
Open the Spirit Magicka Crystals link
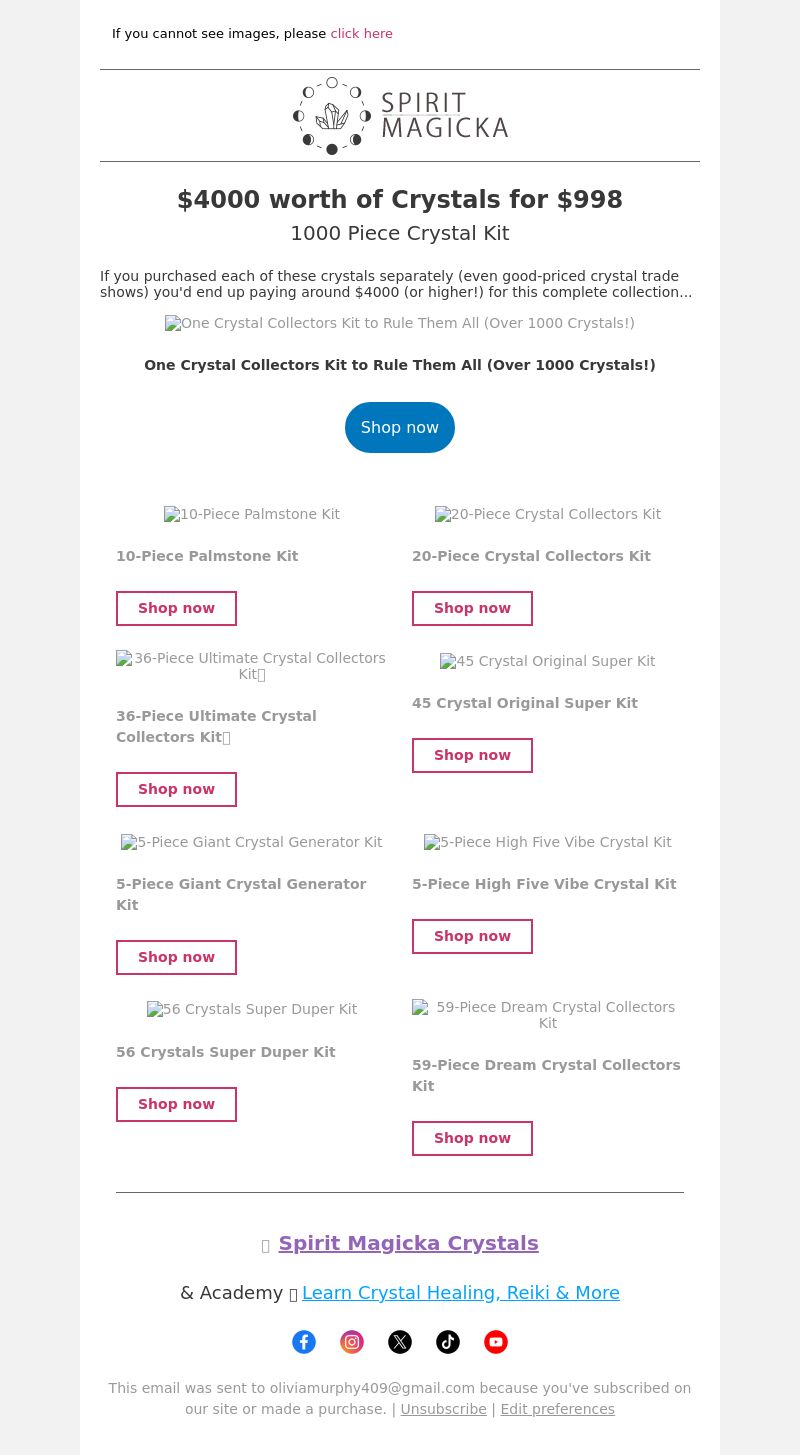click(408, 1243)
